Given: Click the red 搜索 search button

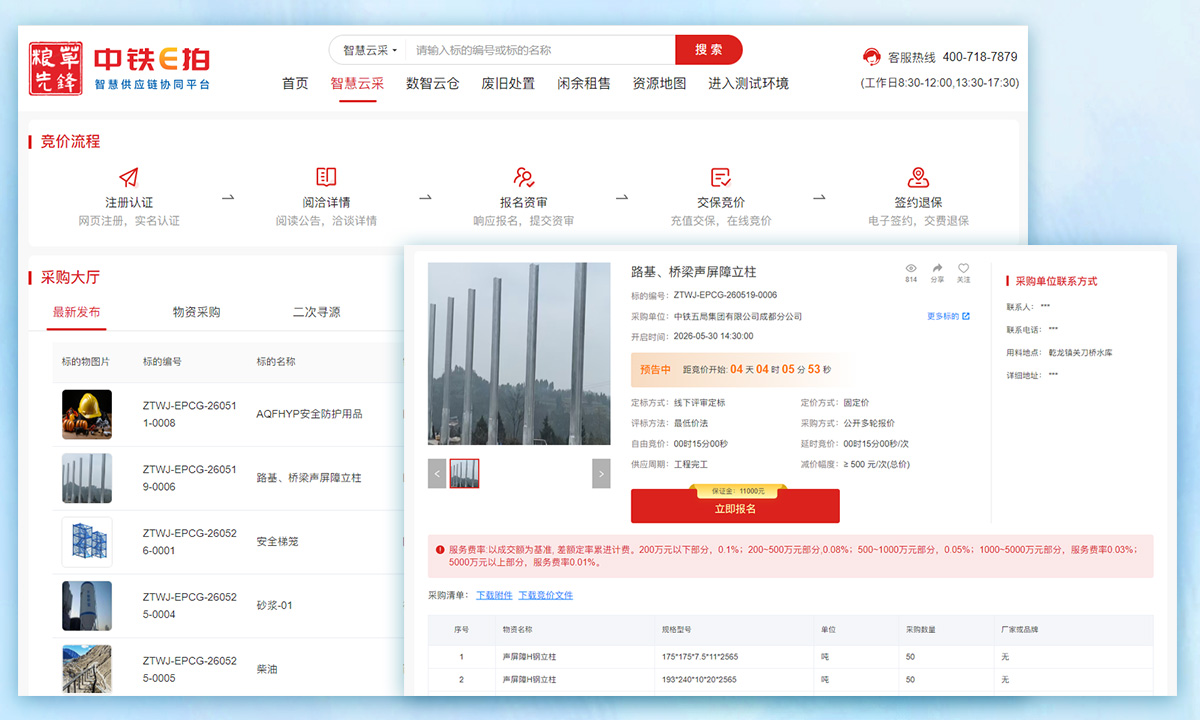Looking at the screenshot, I should [x=709, y=50].
